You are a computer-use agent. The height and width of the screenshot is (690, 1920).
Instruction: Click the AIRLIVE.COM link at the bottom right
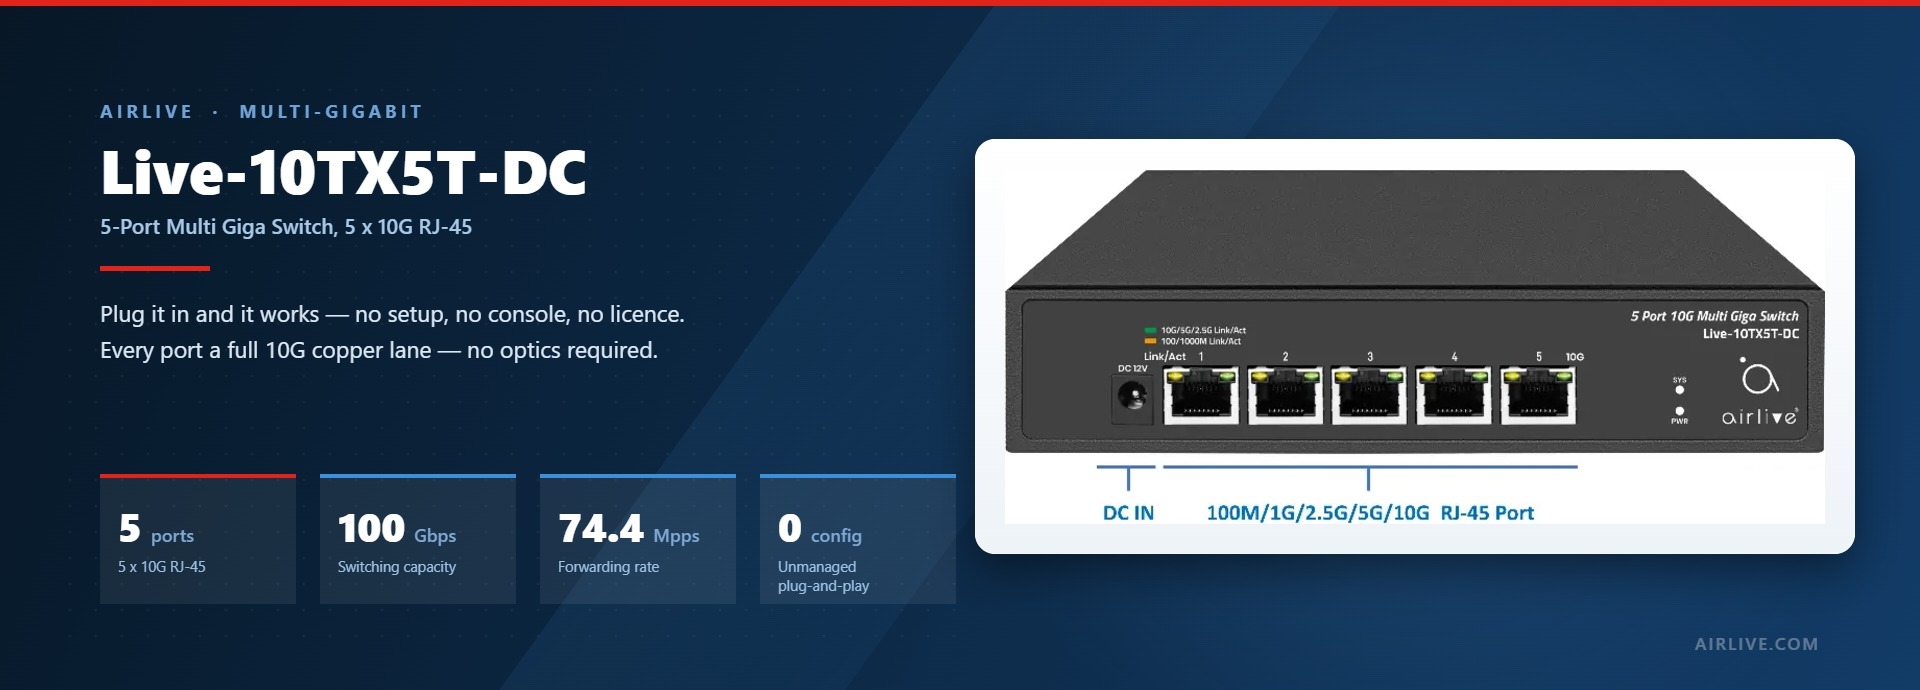(1756, 644)
